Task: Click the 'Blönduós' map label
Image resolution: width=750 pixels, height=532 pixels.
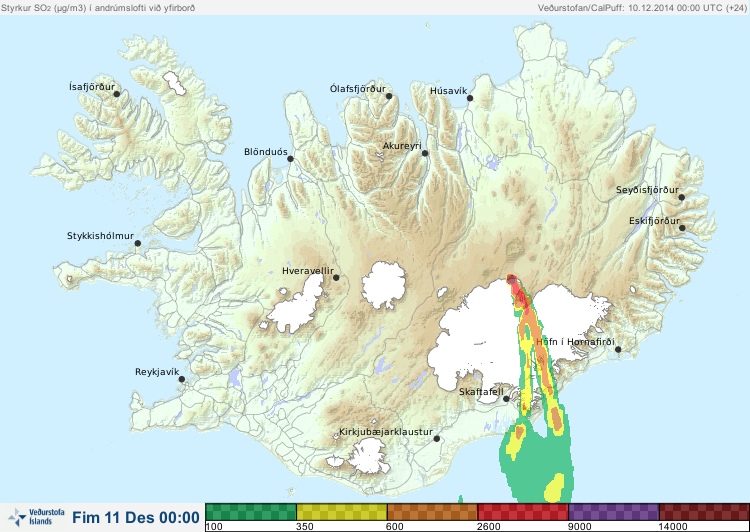Action: pos(266,152)
